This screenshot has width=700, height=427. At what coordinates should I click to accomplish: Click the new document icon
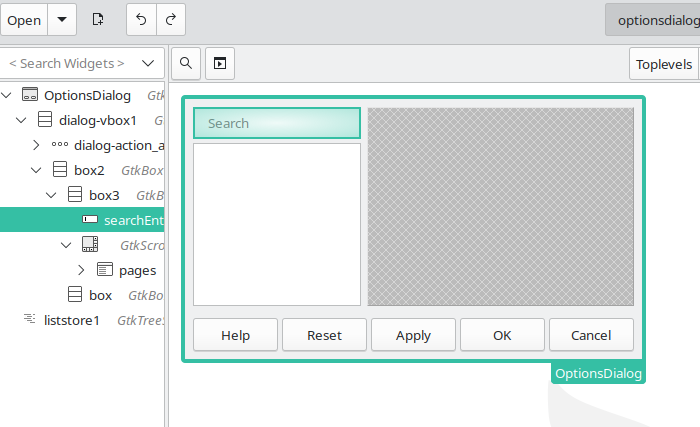[97, 20]
